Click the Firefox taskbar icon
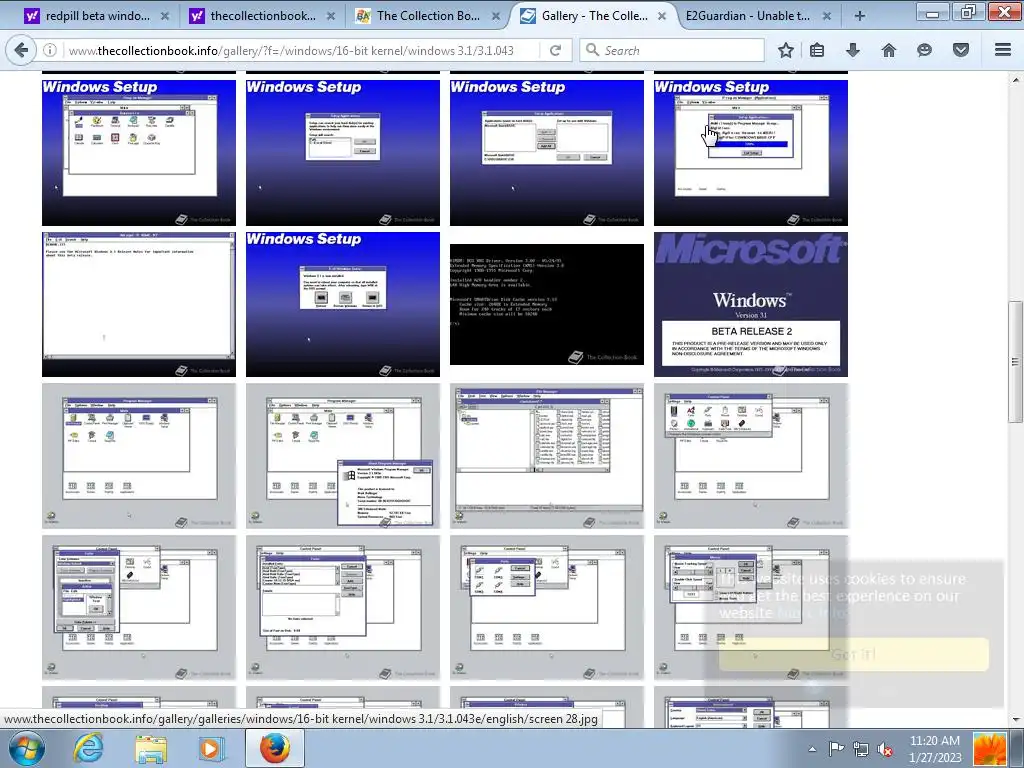1024x768 pixels. click(x=275, y=748)
